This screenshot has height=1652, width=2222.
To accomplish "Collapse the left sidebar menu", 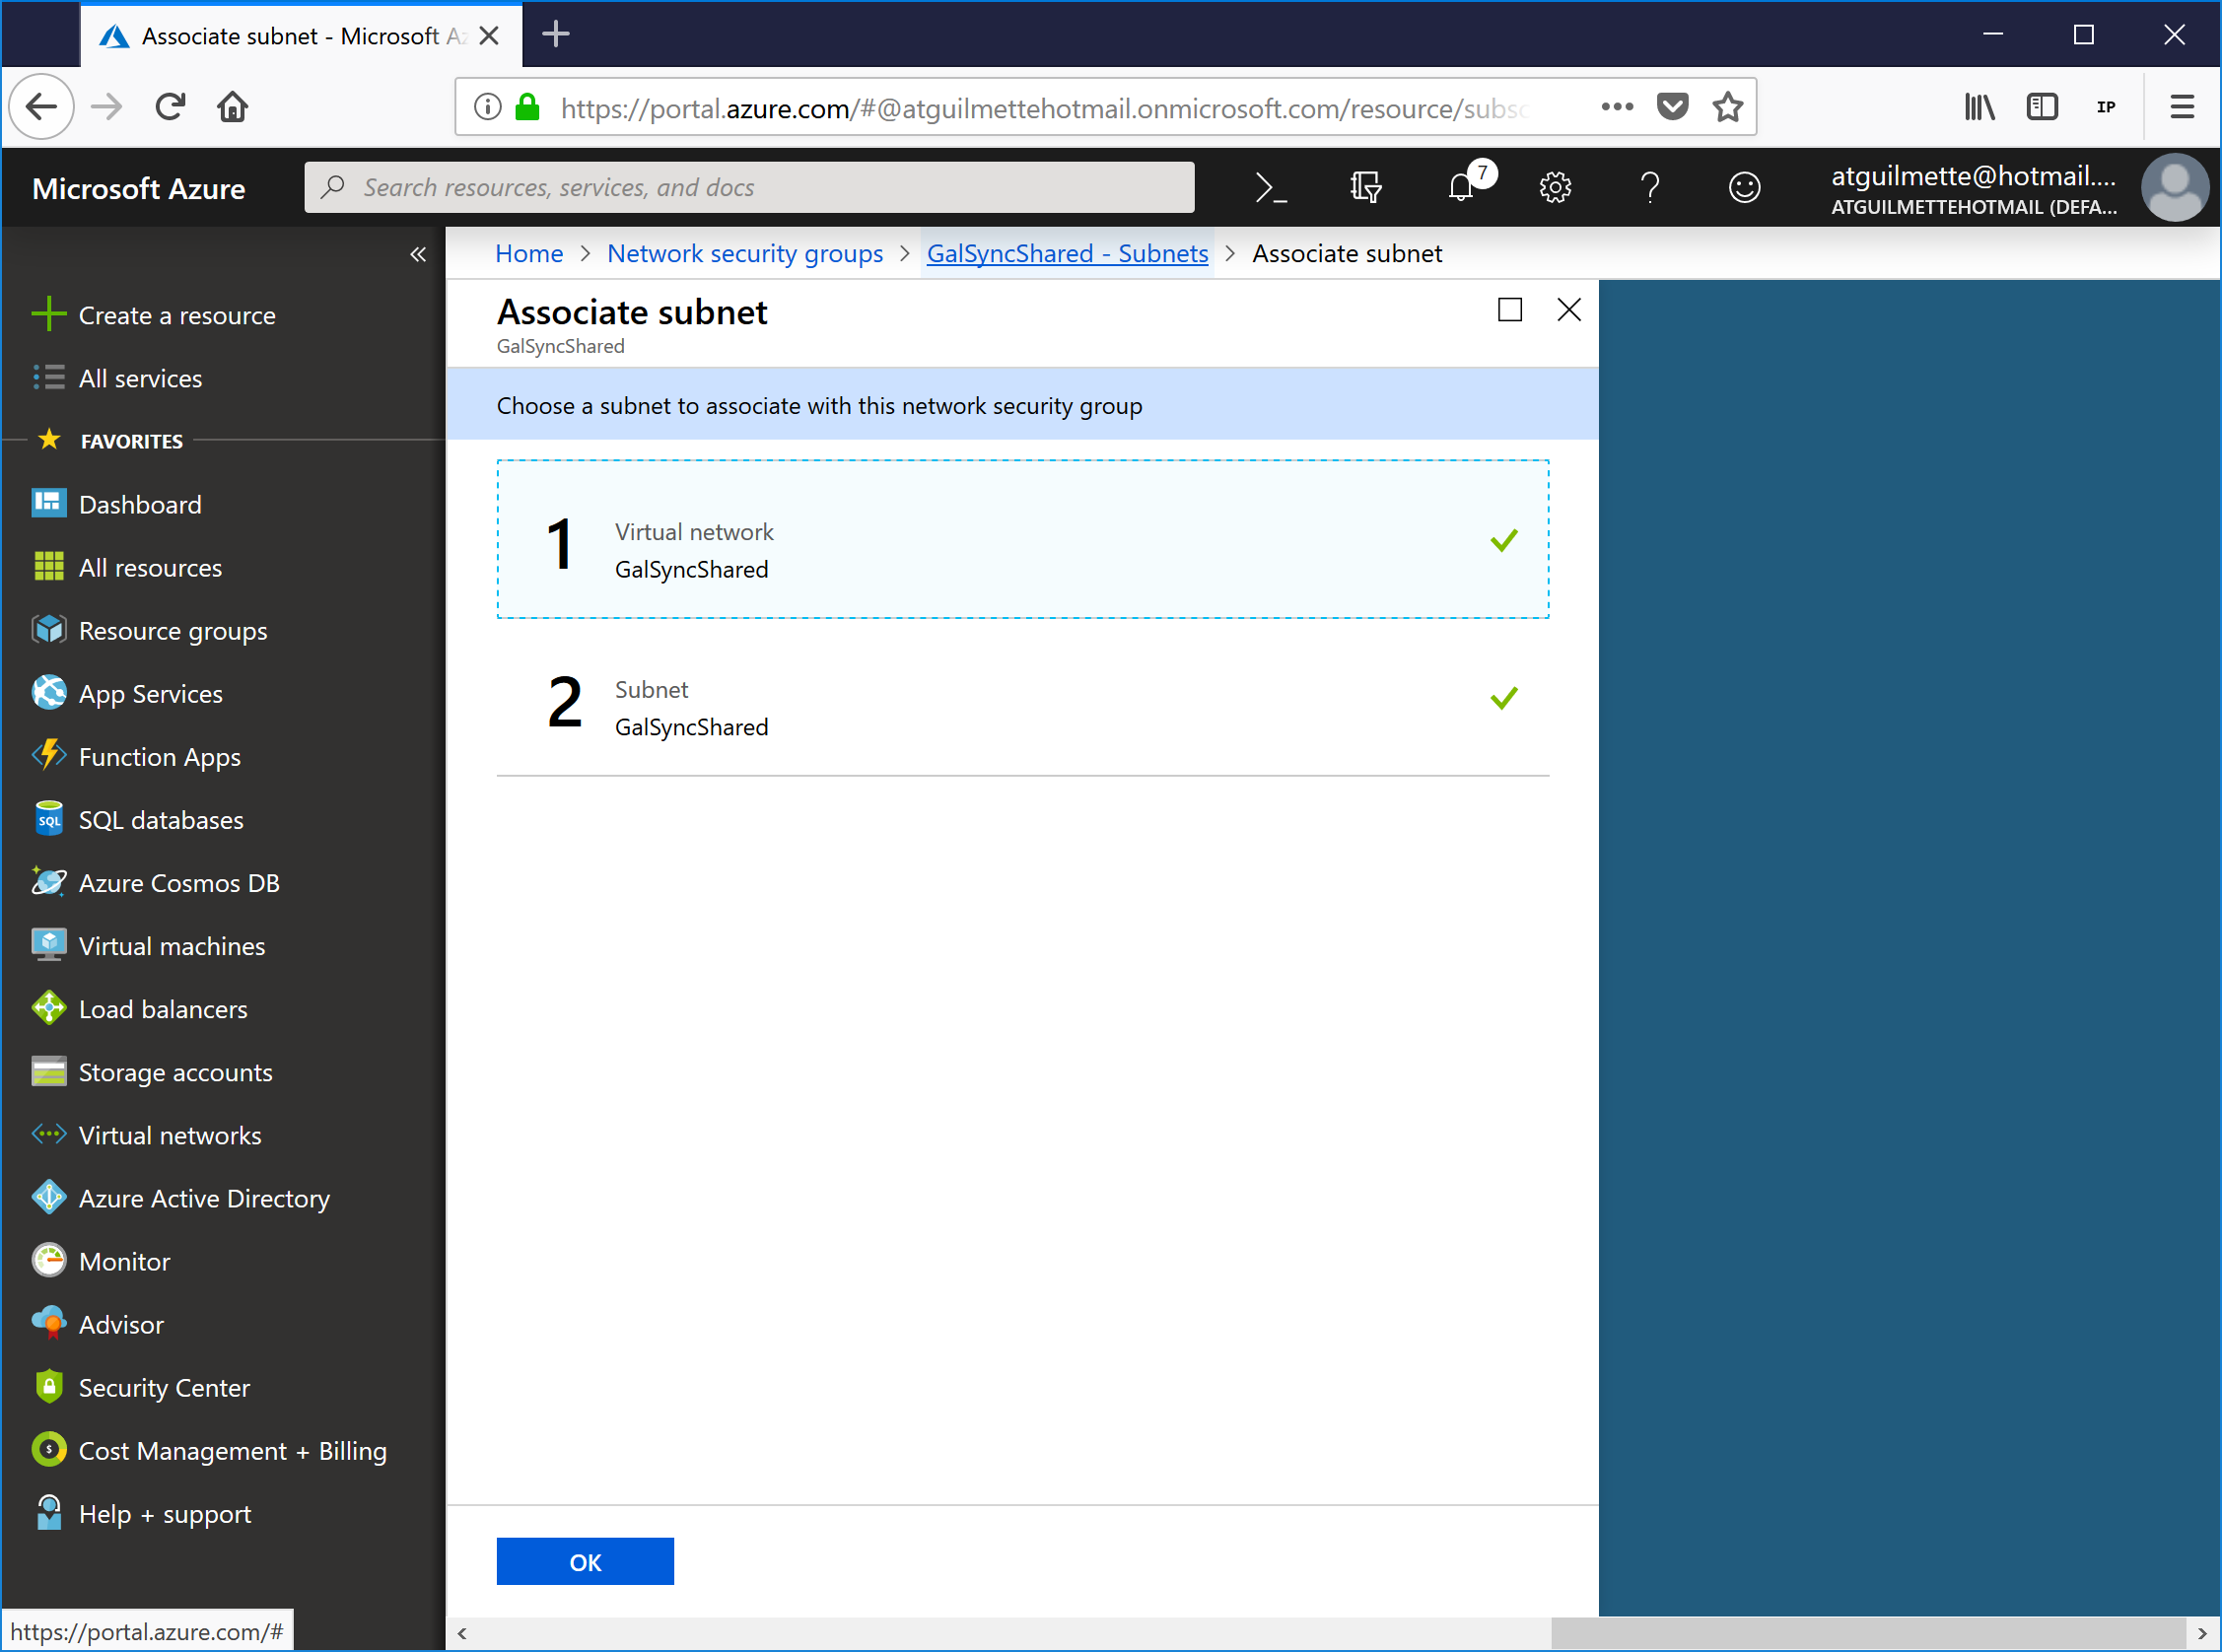I will click(418, 255).
